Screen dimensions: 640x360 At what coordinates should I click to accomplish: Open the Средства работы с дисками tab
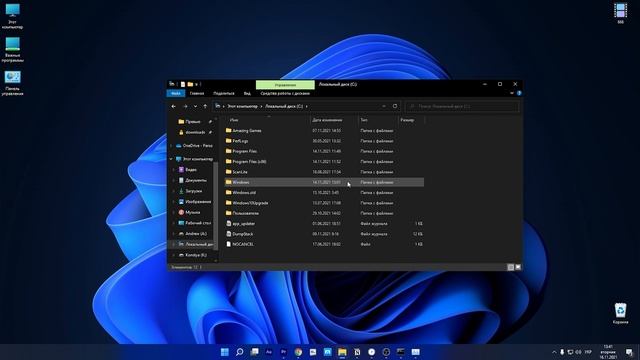click(x=285, y=93)
